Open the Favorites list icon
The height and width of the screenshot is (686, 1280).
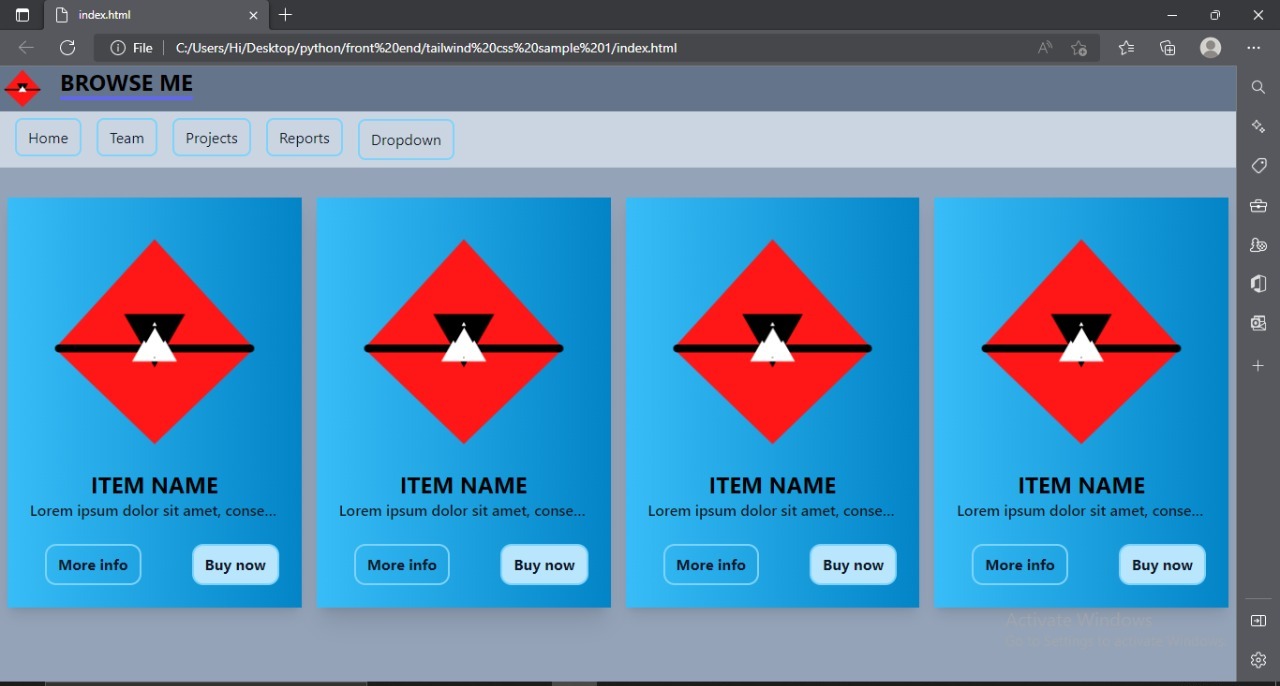[x=1126, y=47]
